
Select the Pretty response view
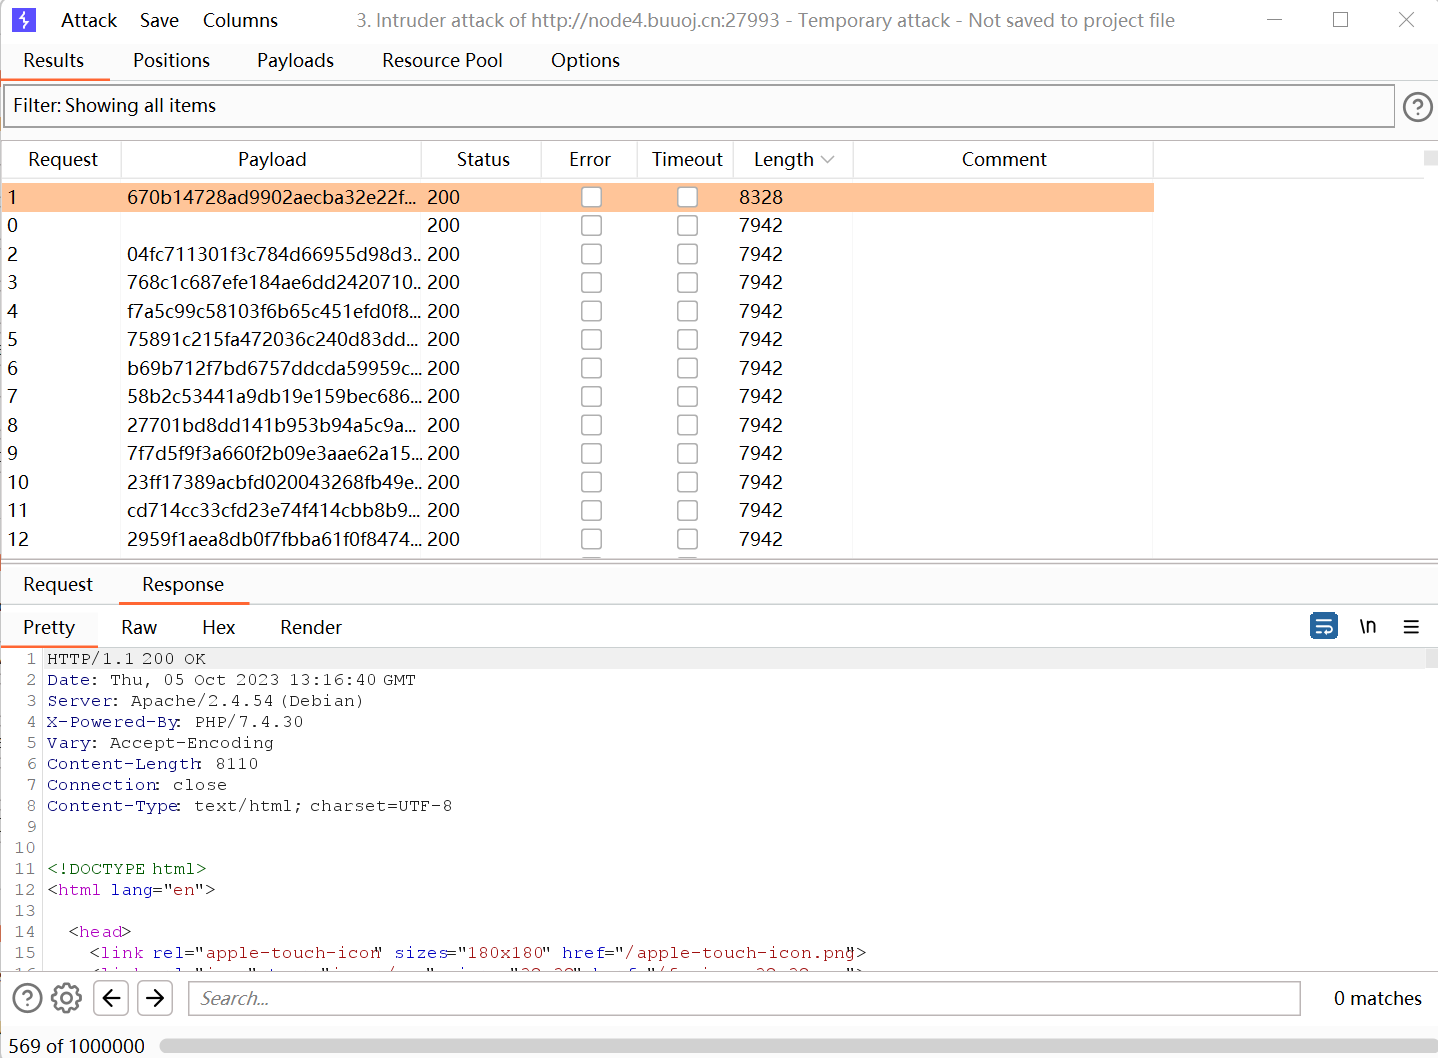coord(49,627)
